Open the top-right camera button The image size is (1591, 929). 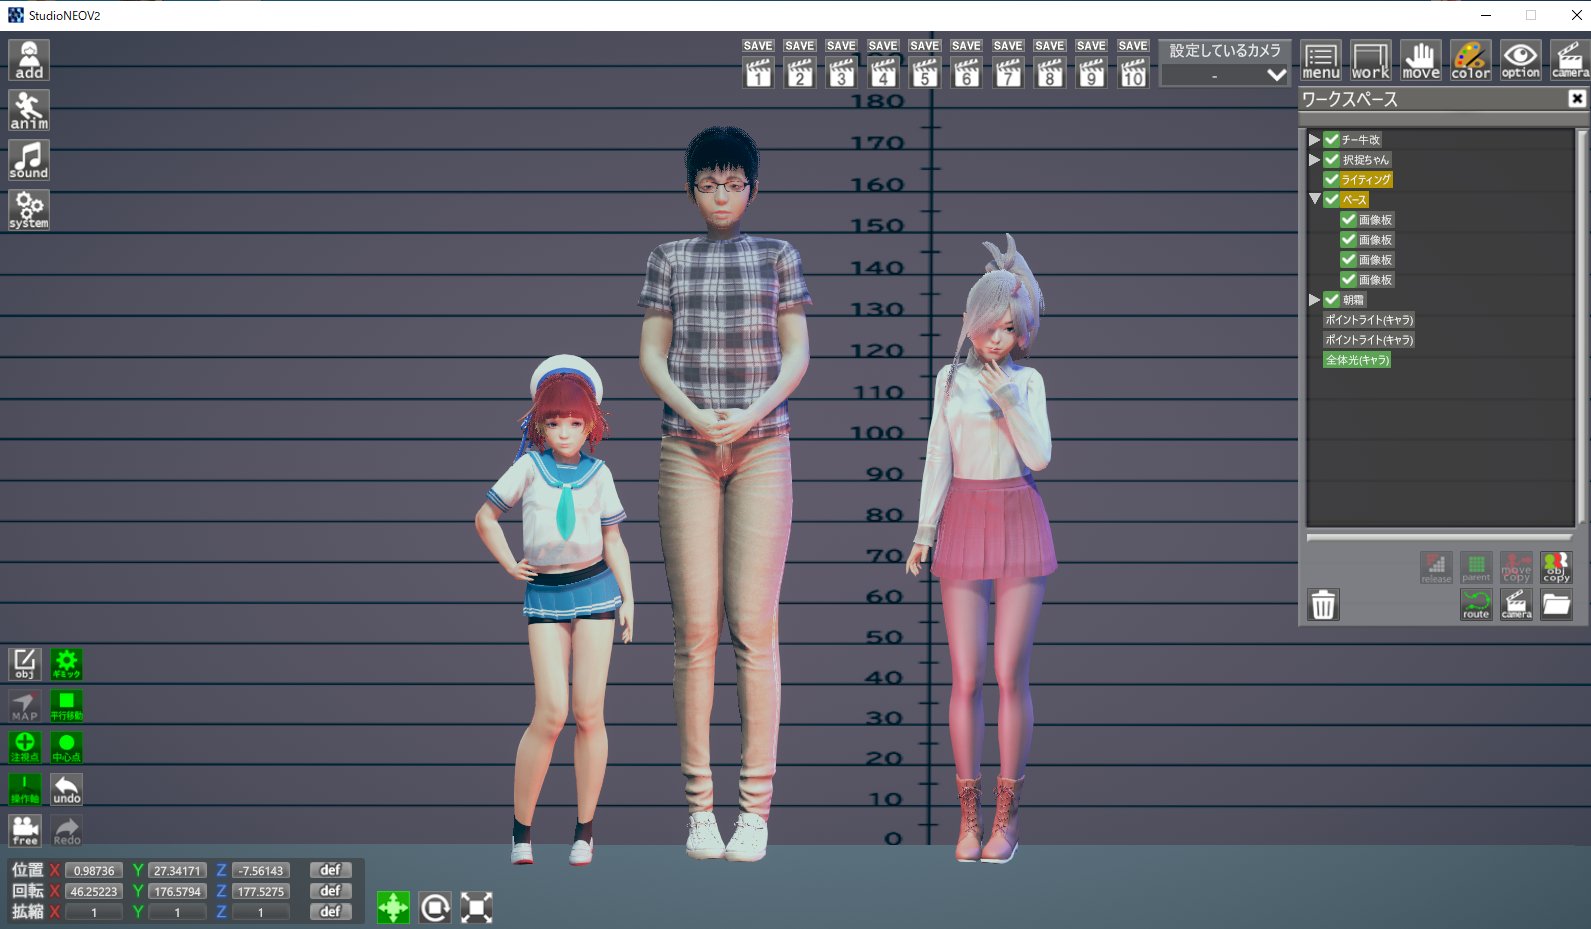tap(1570, 60)
